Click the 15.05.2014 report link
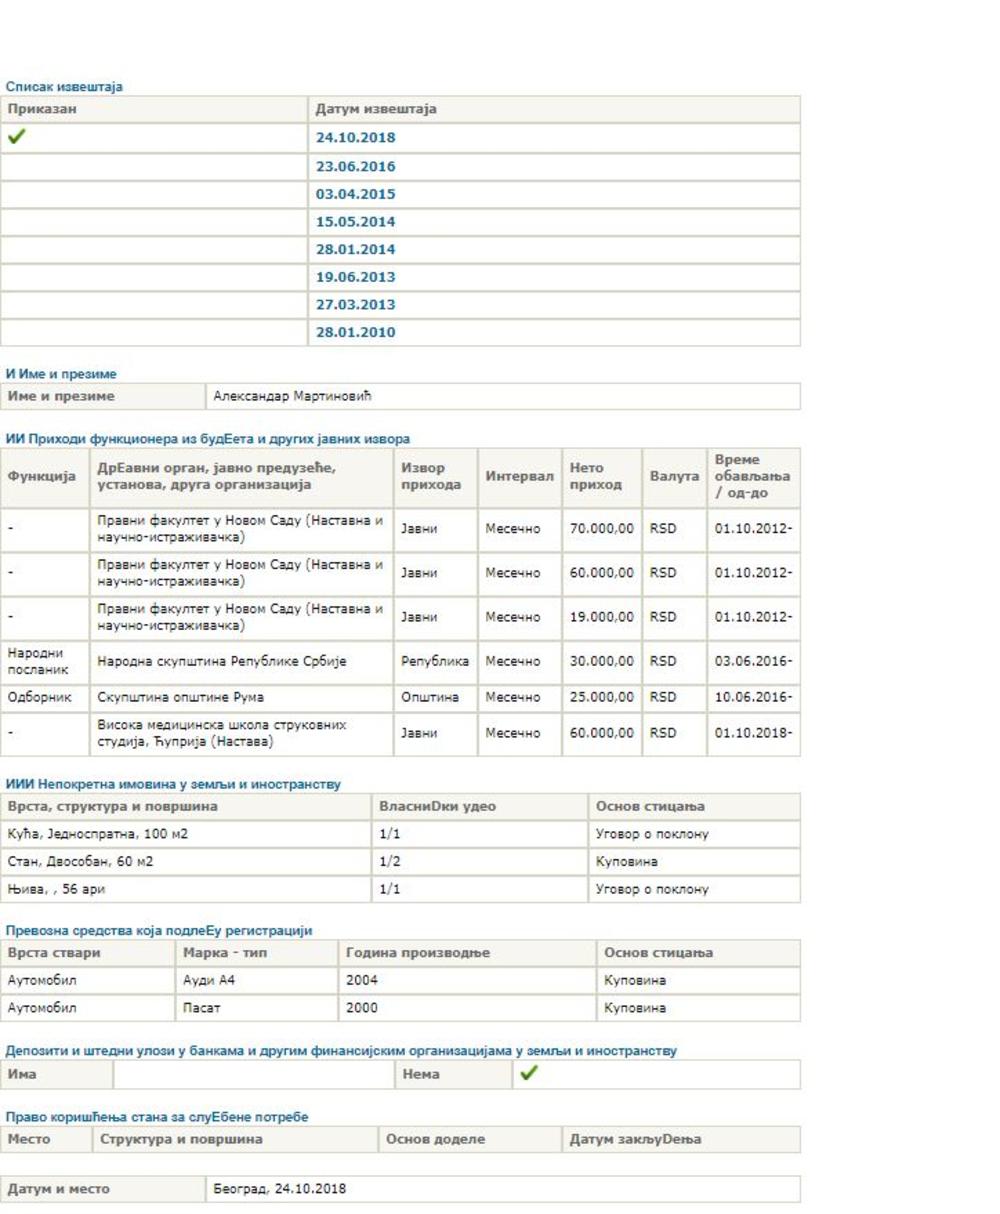 point(355,222)
